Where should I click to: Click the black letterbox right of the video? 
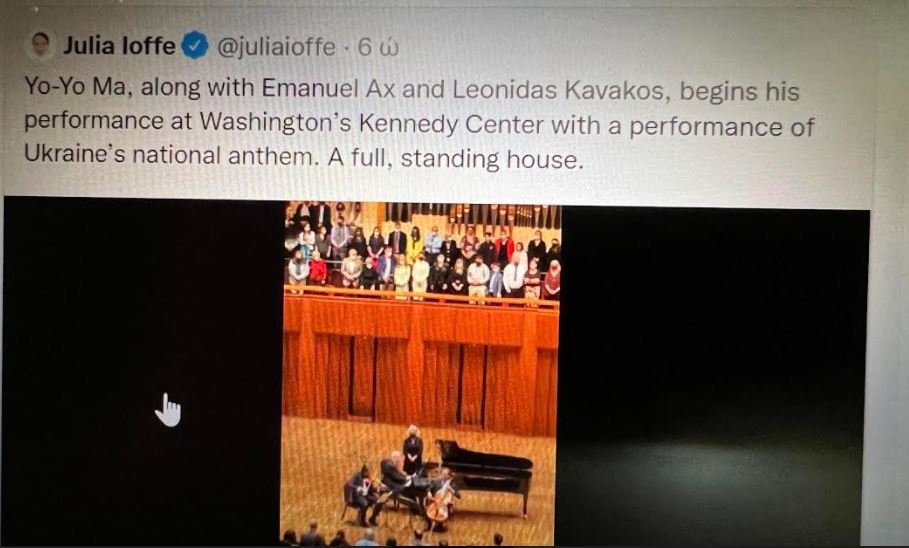(713, 377)
